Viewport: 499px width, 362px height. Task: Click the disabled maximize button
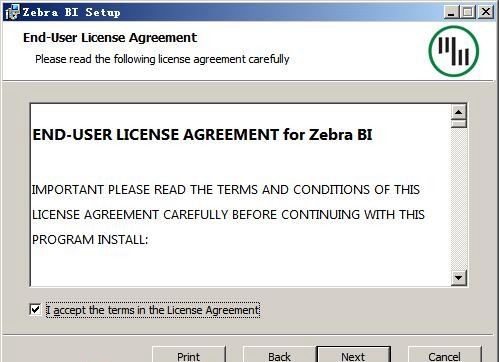coord(468,12)
